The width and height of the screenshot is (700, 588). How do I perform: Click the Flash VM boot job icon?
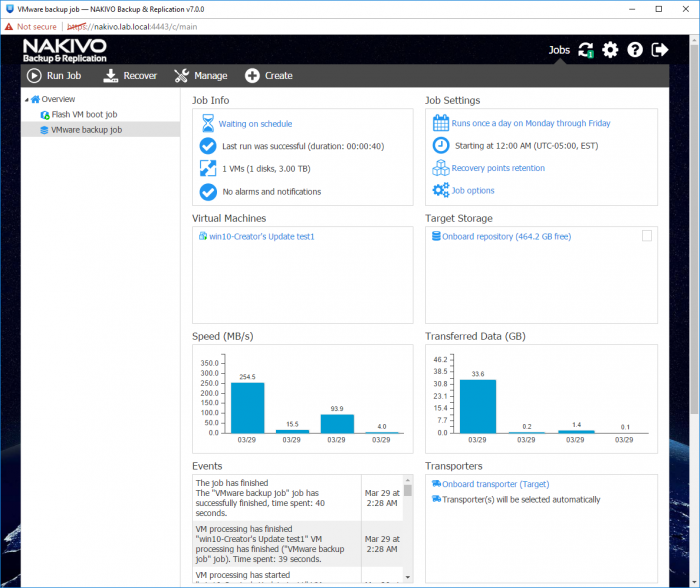45,115
